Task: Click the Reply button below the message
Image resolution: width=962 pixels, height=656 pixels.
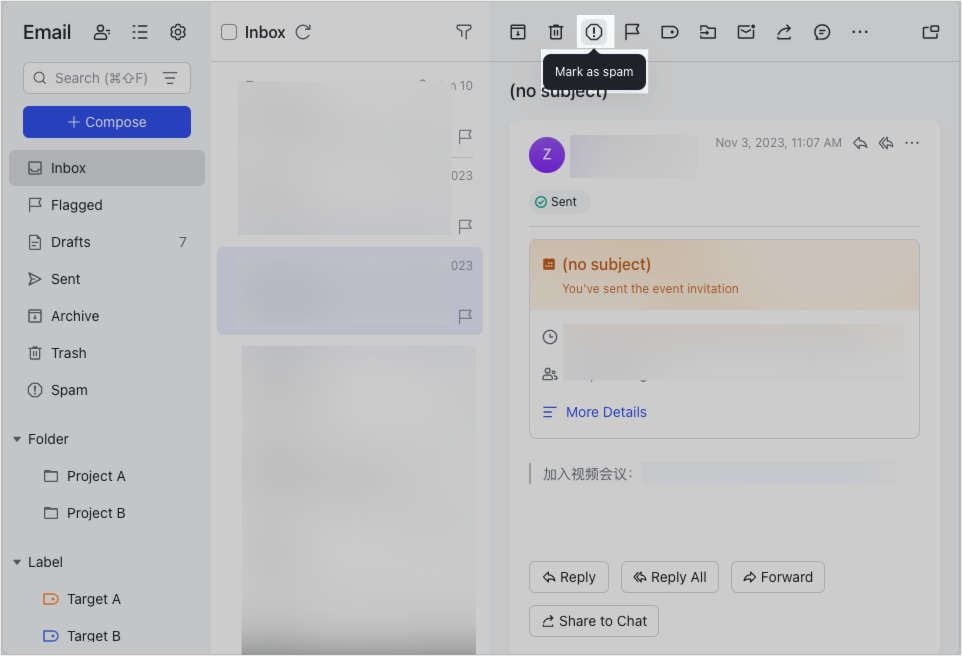Action: click(569, 577)
